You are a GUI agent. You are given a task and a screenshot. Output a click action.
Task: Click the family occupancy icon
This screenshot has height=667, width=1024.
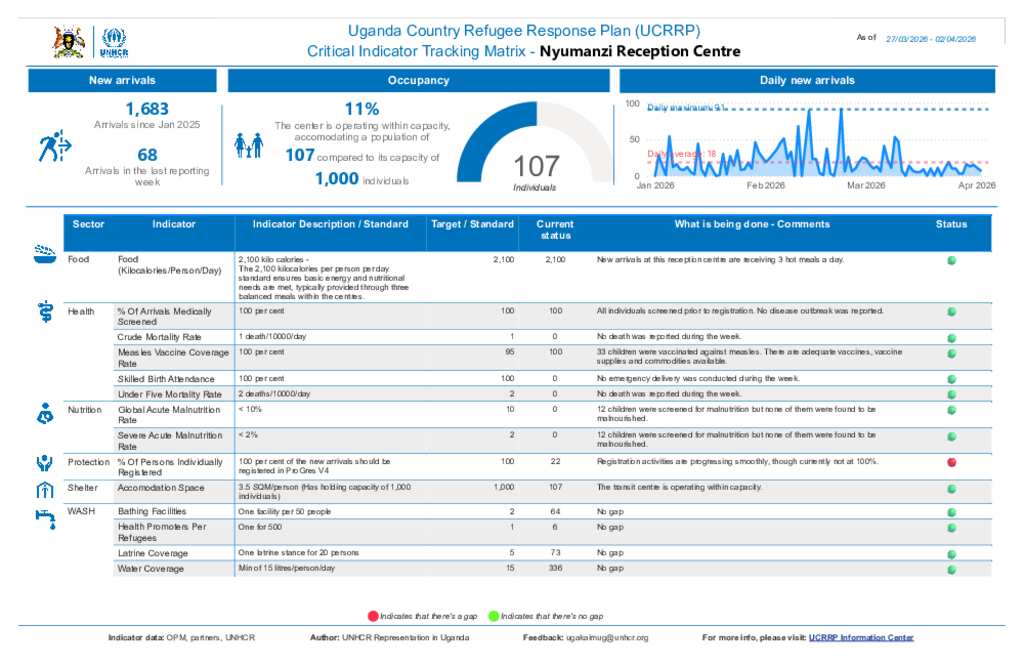pyautogui.click(x=249, y=146)
